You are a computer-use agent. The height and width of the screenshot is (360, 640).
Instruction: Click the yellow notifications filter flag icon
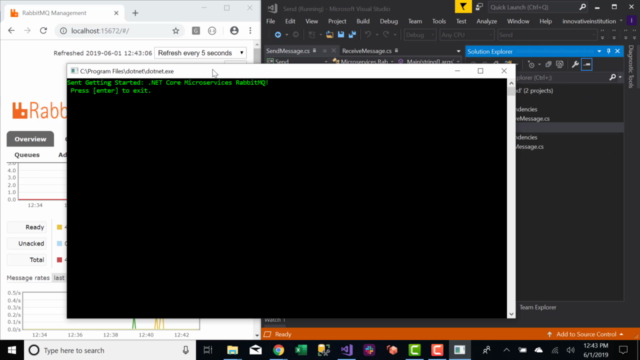point(463,7)
